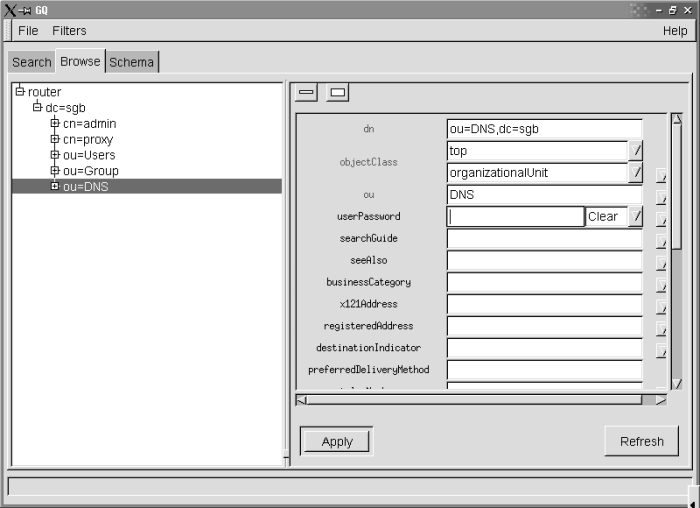Collapse the dc=sgb tree node

coord(37,107)
